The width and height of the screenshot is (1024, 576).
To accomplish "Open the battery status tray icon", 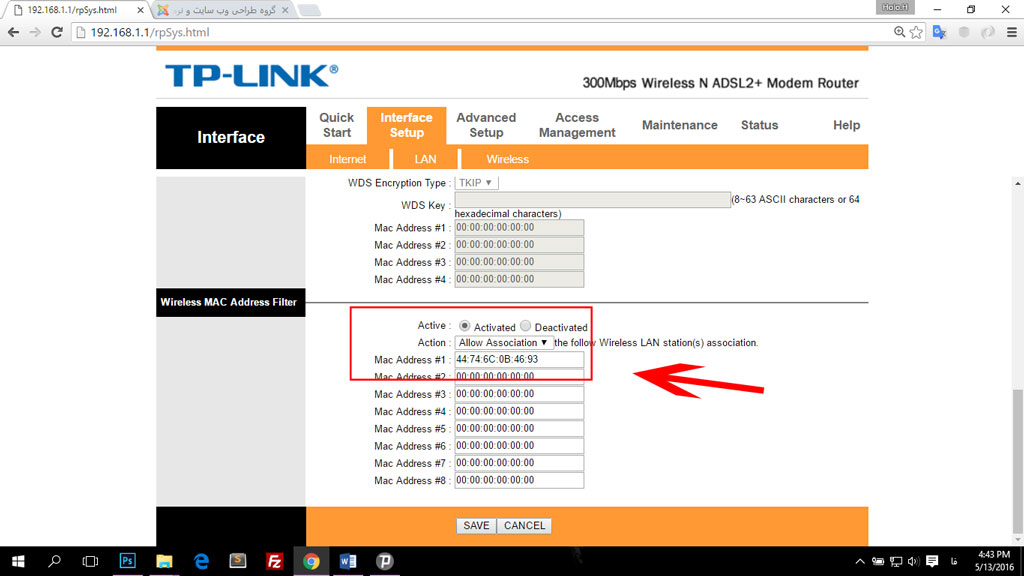I will click(x=878, y=562).
